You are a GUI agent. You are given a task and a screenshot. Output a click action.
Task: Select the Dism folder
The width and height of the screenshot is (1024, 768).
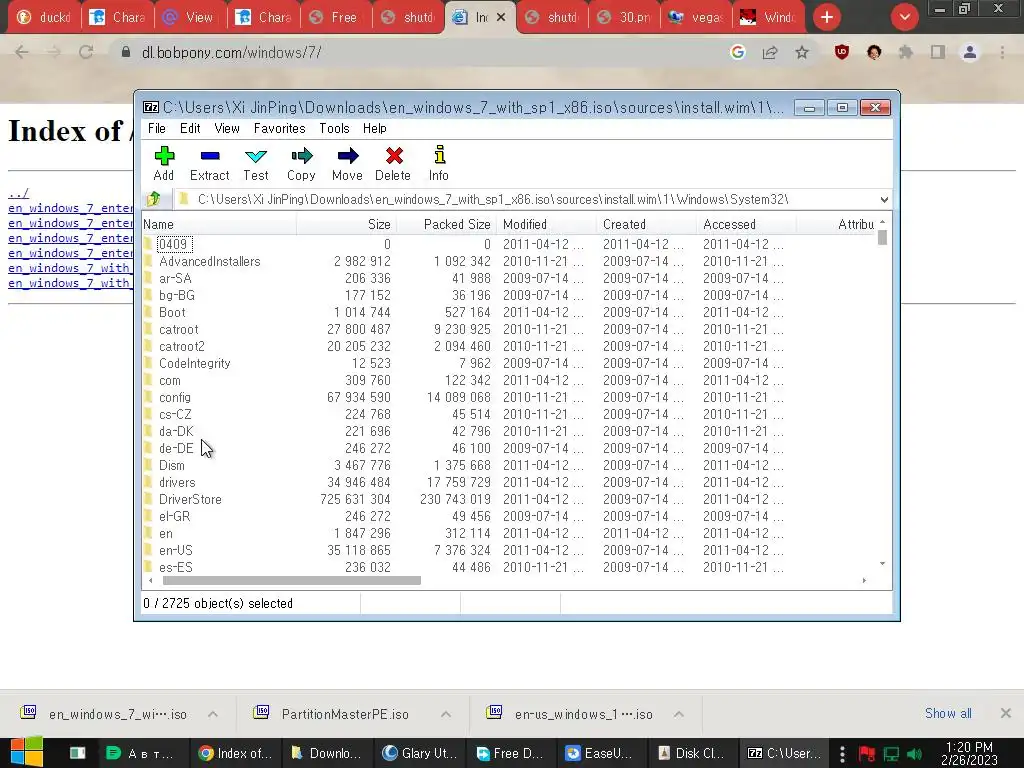[x=172, y=465]
